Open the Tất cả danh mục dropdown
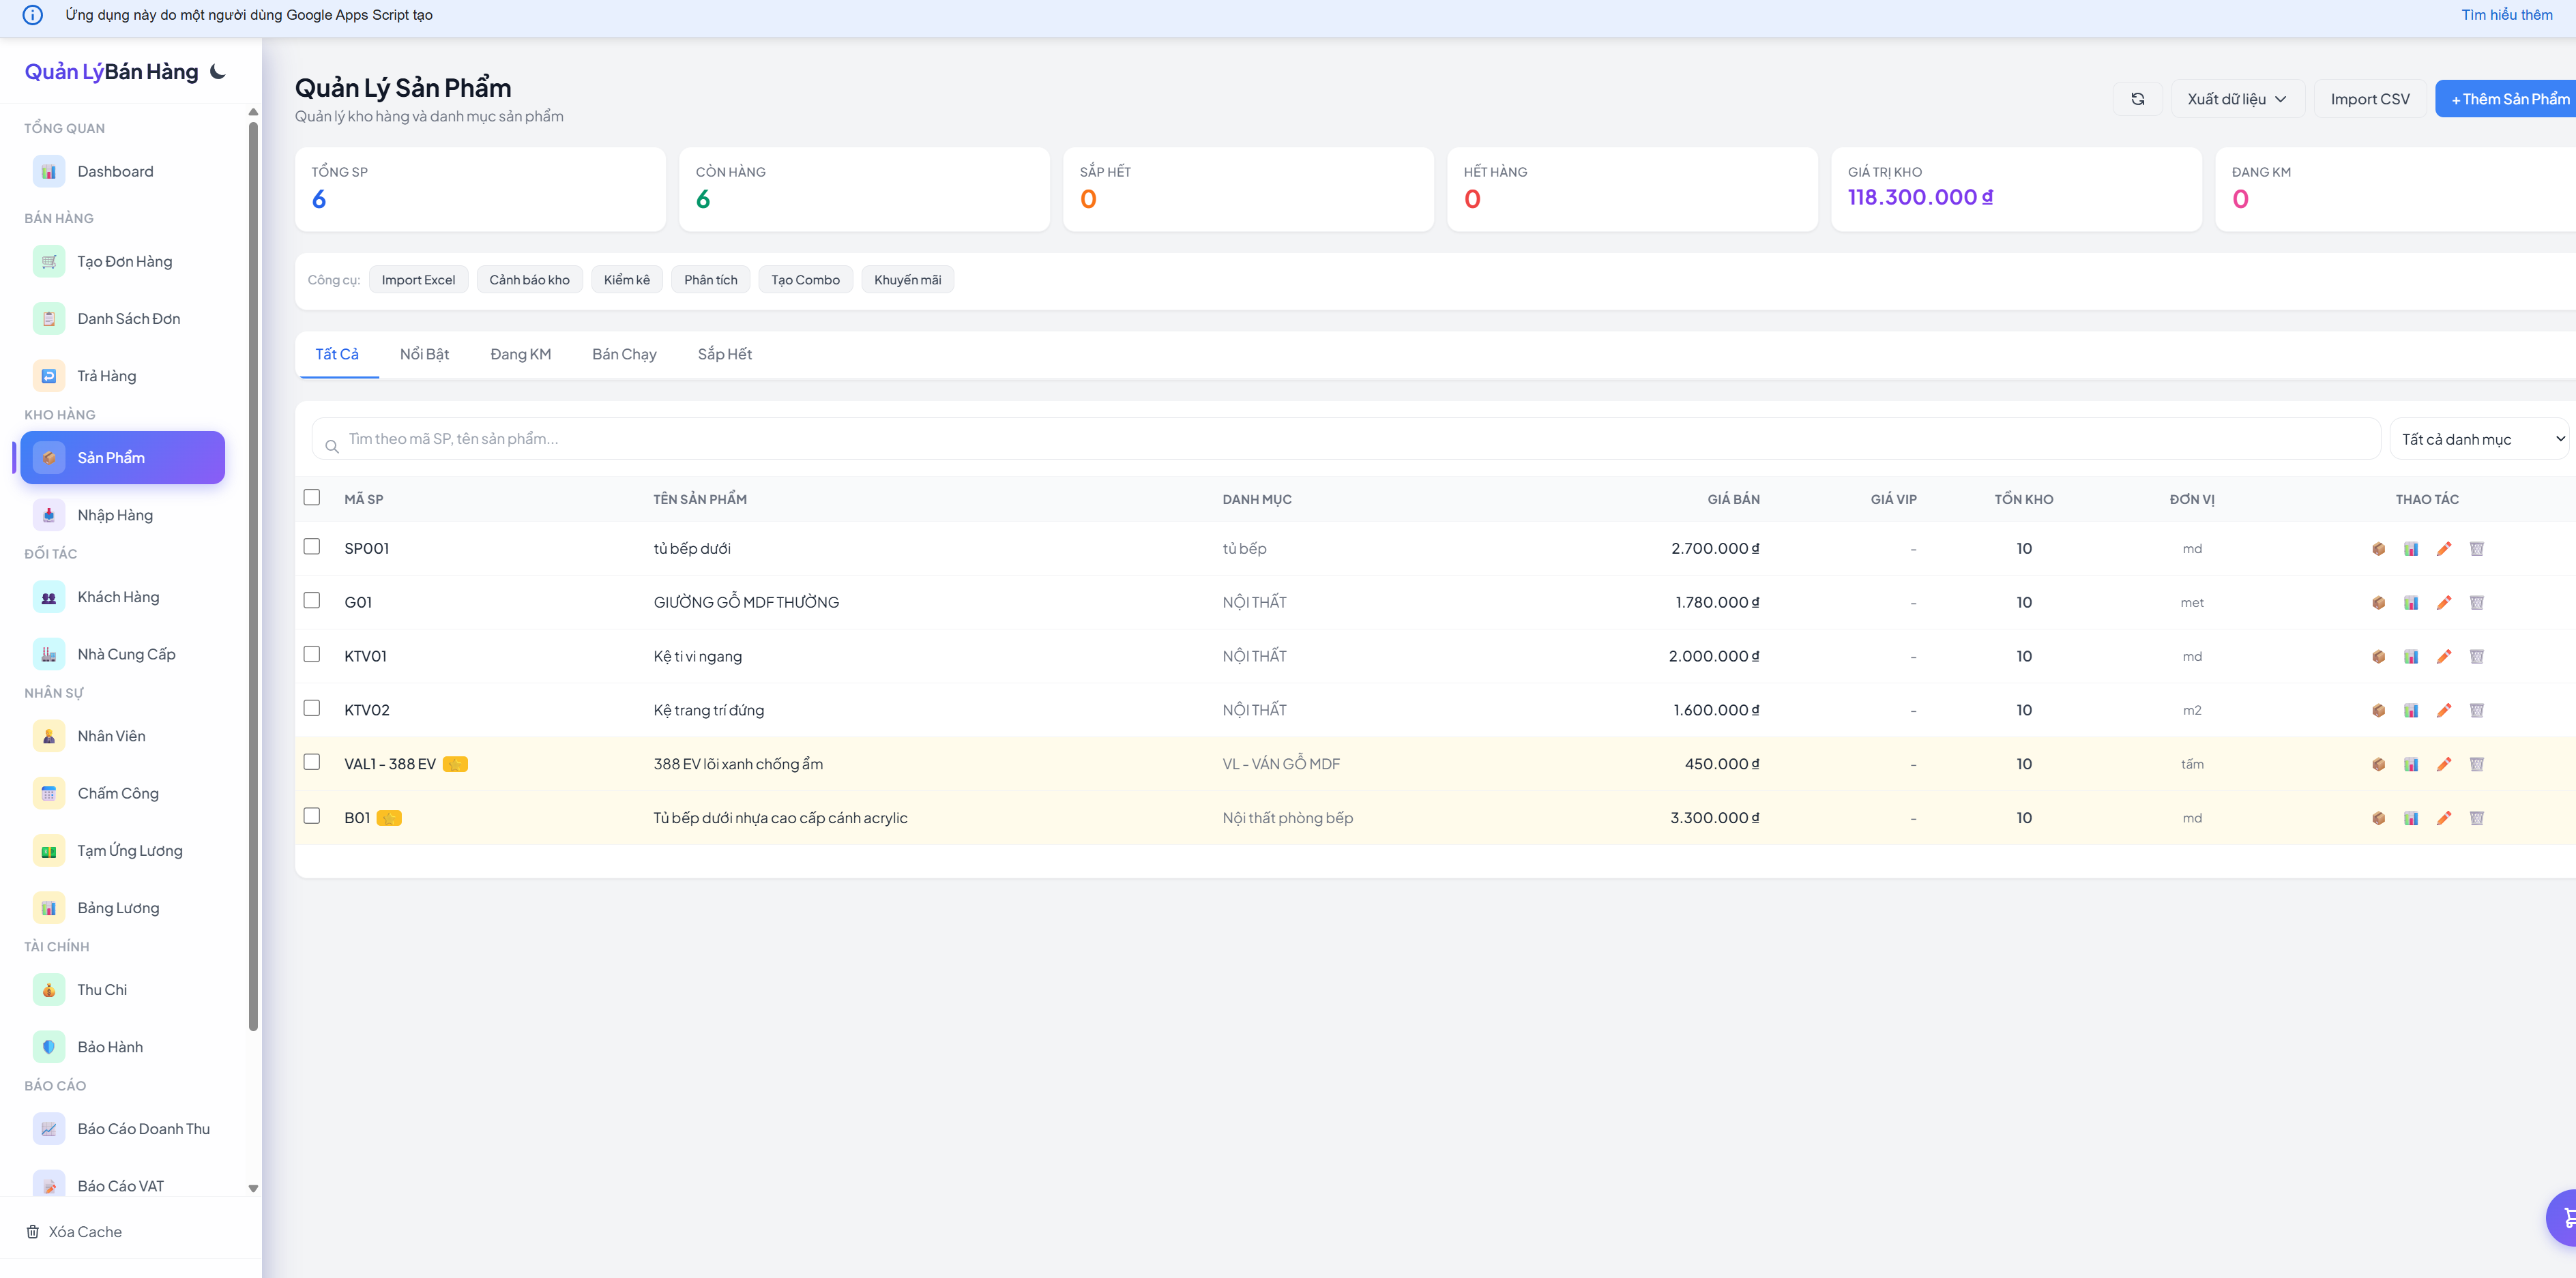 [2481, 439]
